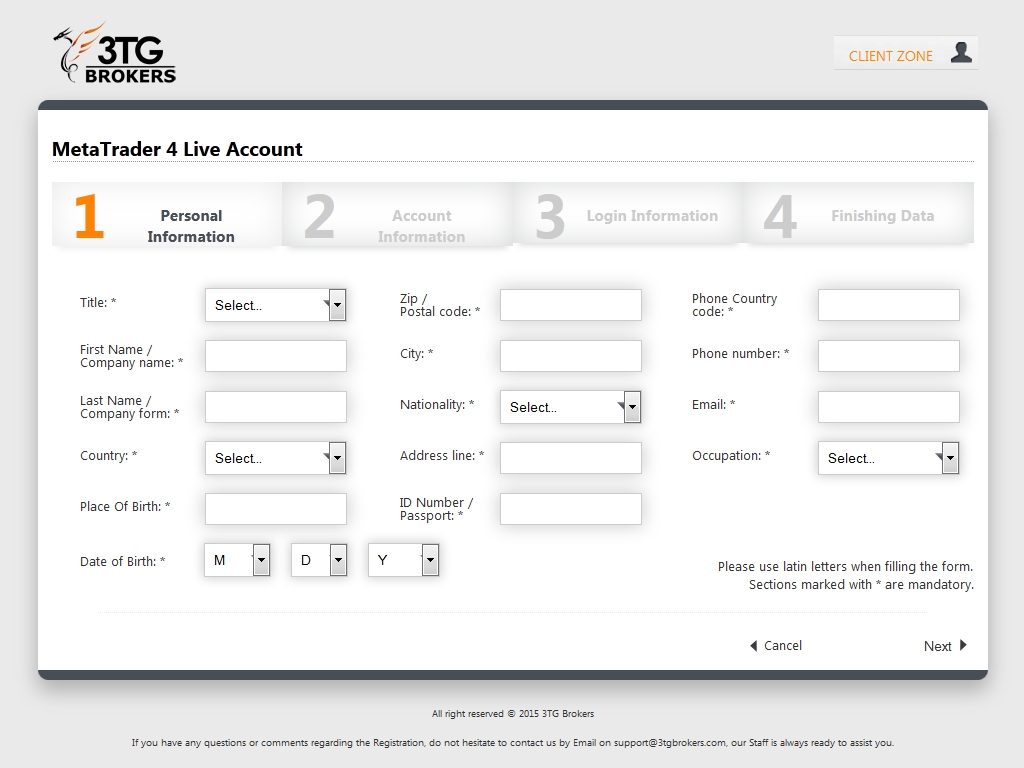Expand the birth year Y dropdown
Viewport: 1024px width, 768px height.
[403, 560]
